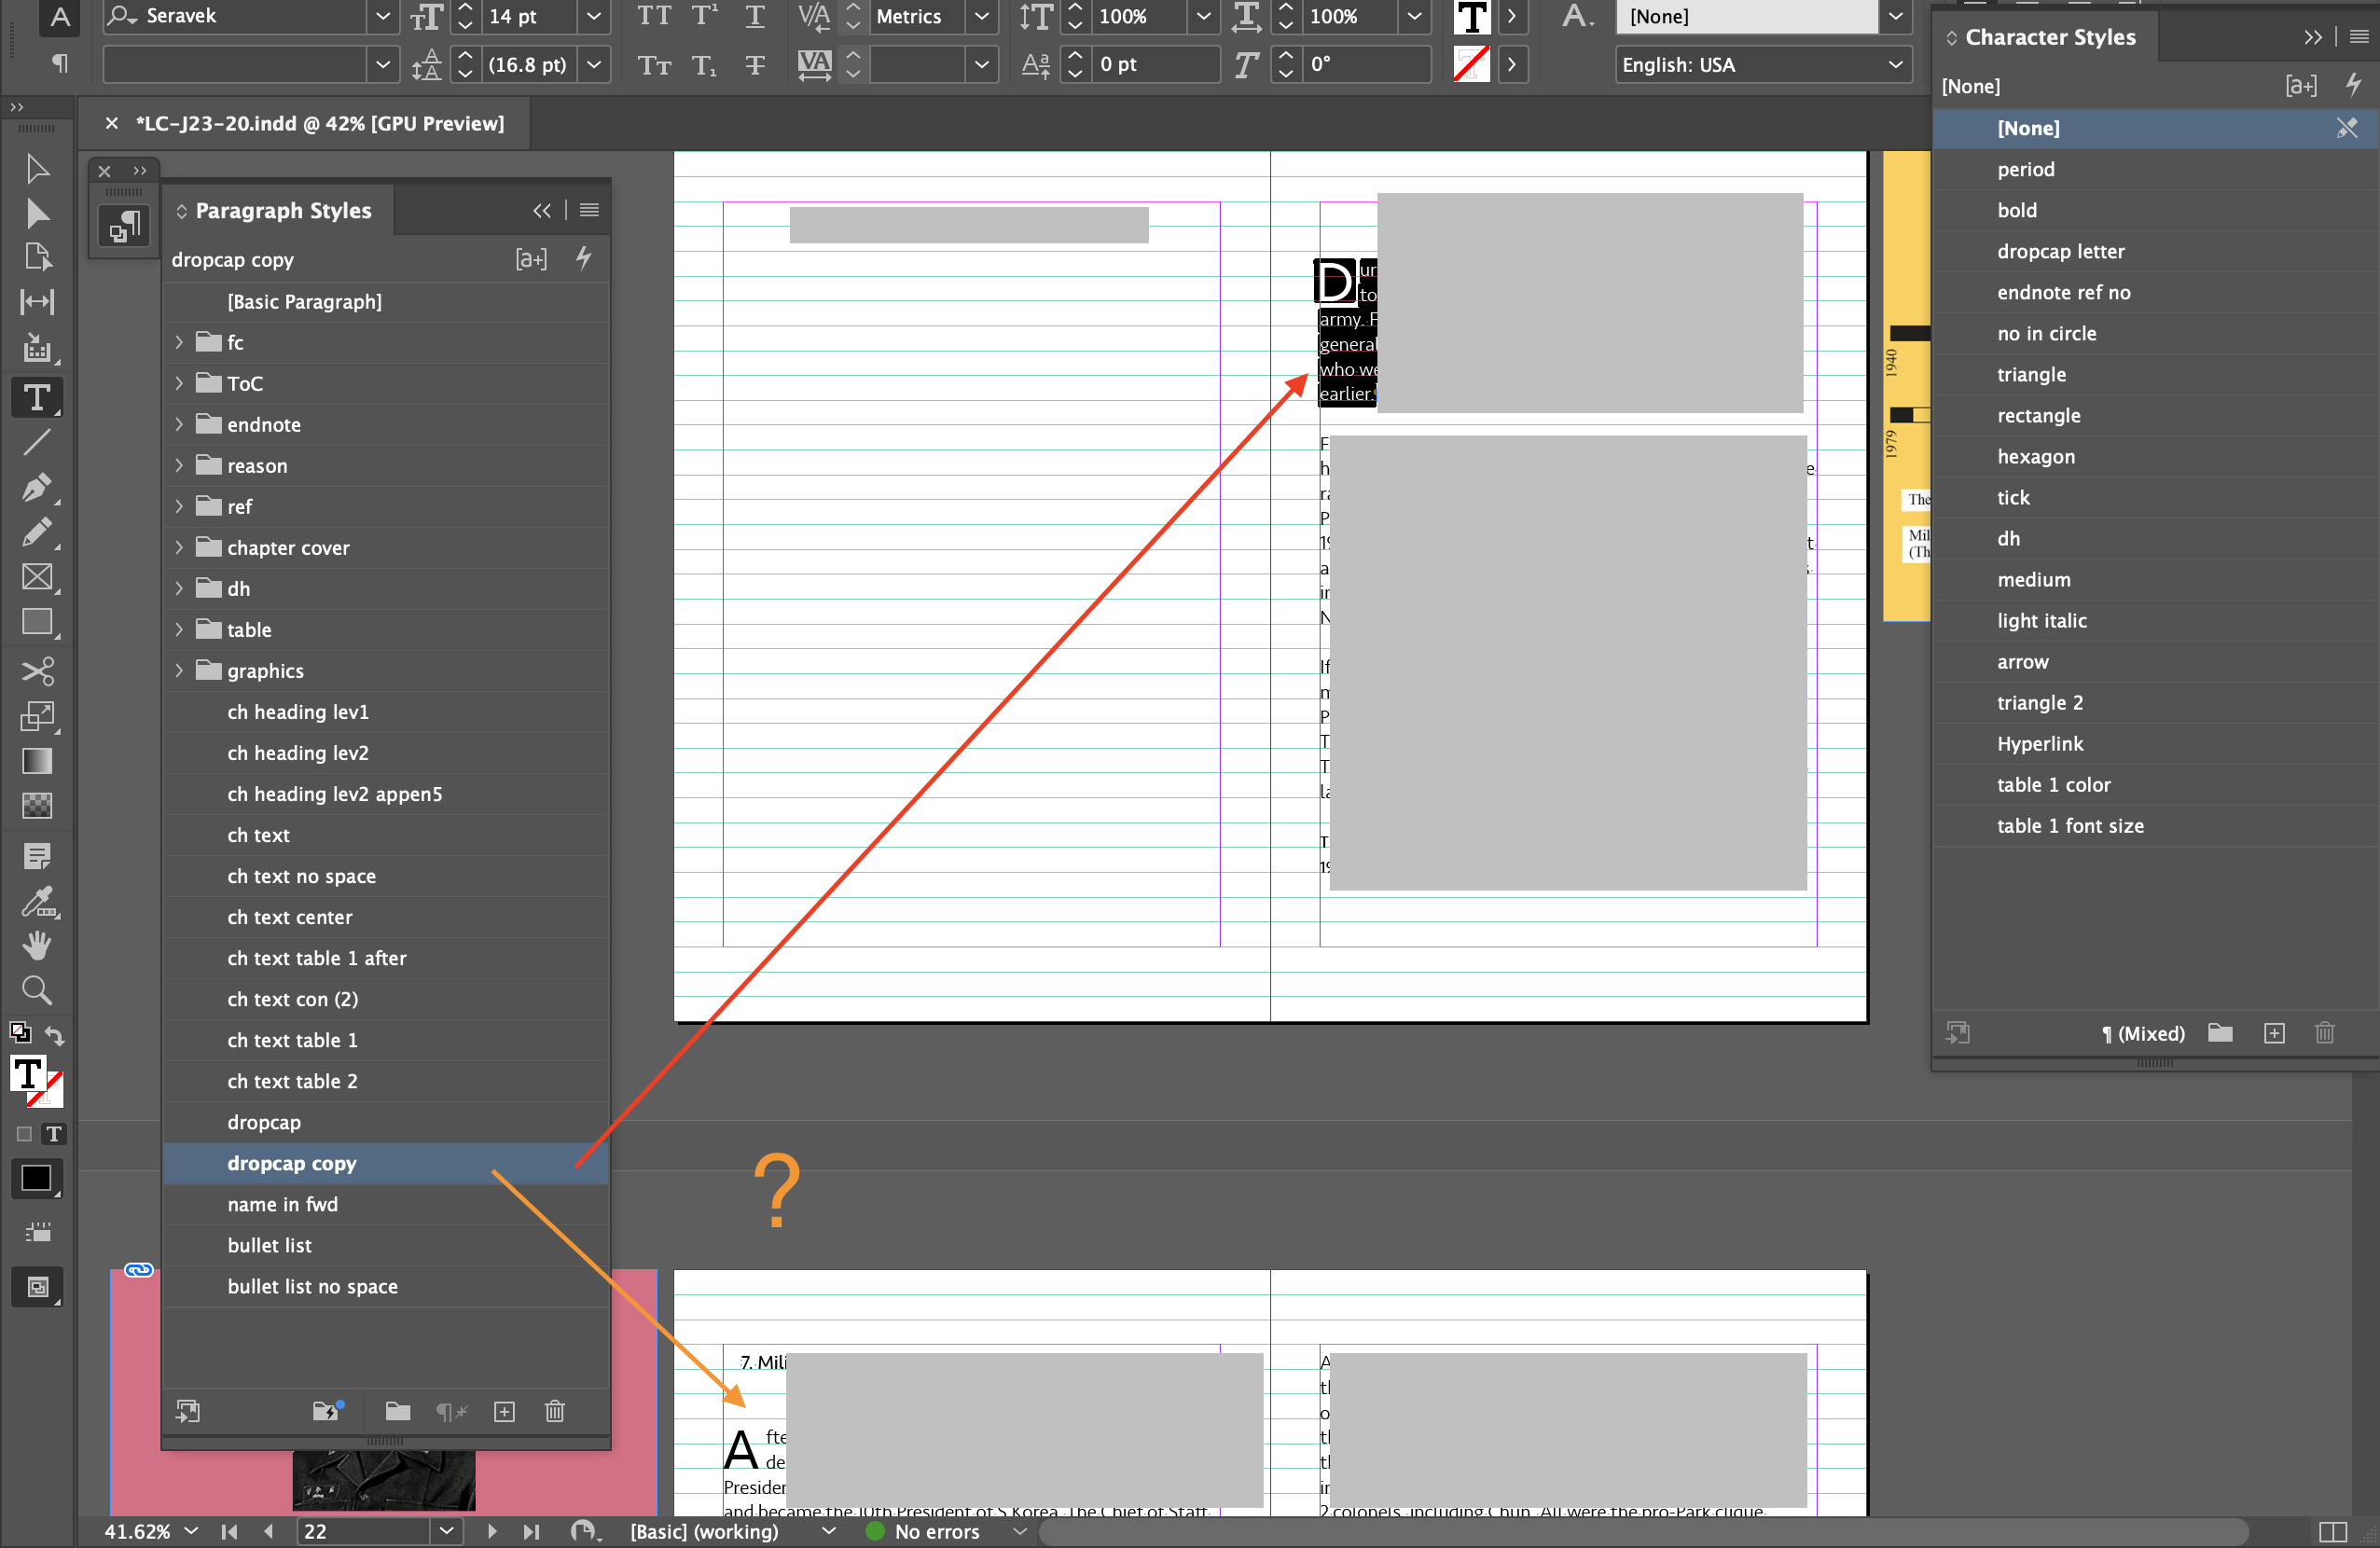Image resolution: width=2380 pixels, height=1548 pixels.
Task: Click the fill color swatch in the toolbar
Action: pyautogui.click(x=37, y=1179)
